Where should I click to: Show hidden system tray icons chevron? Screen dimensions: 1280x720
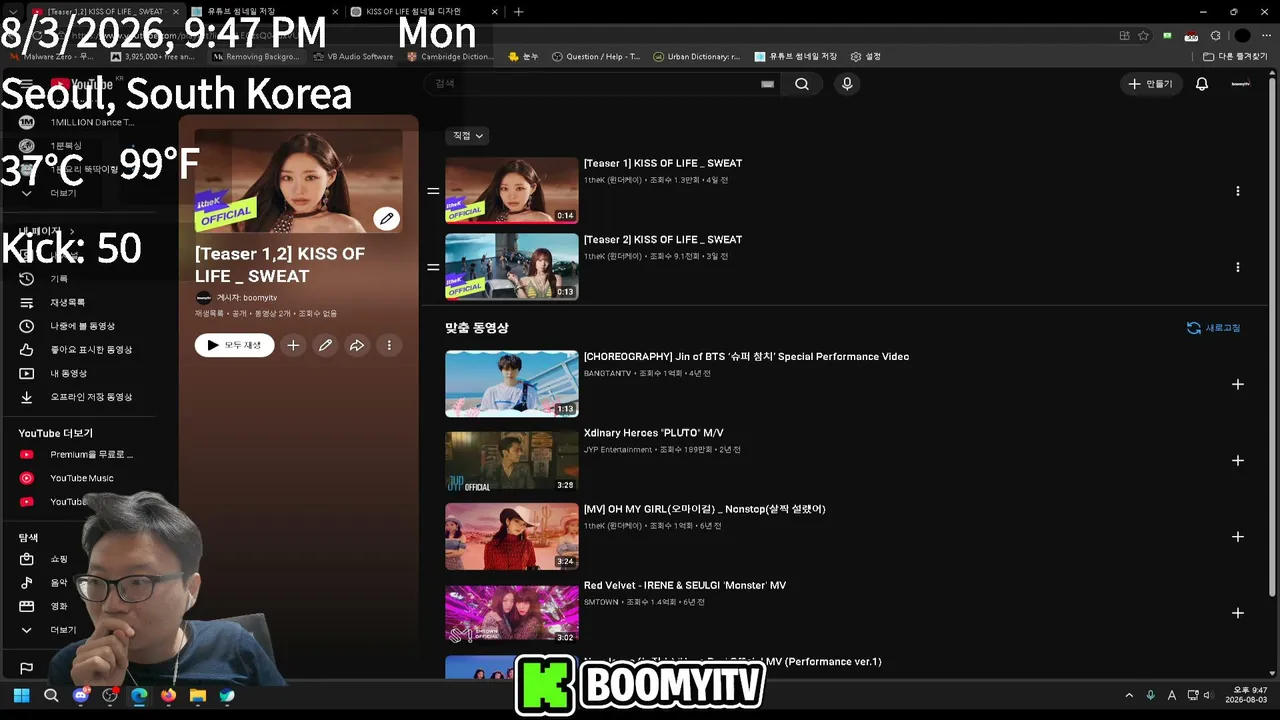(x=1129, y=695)
